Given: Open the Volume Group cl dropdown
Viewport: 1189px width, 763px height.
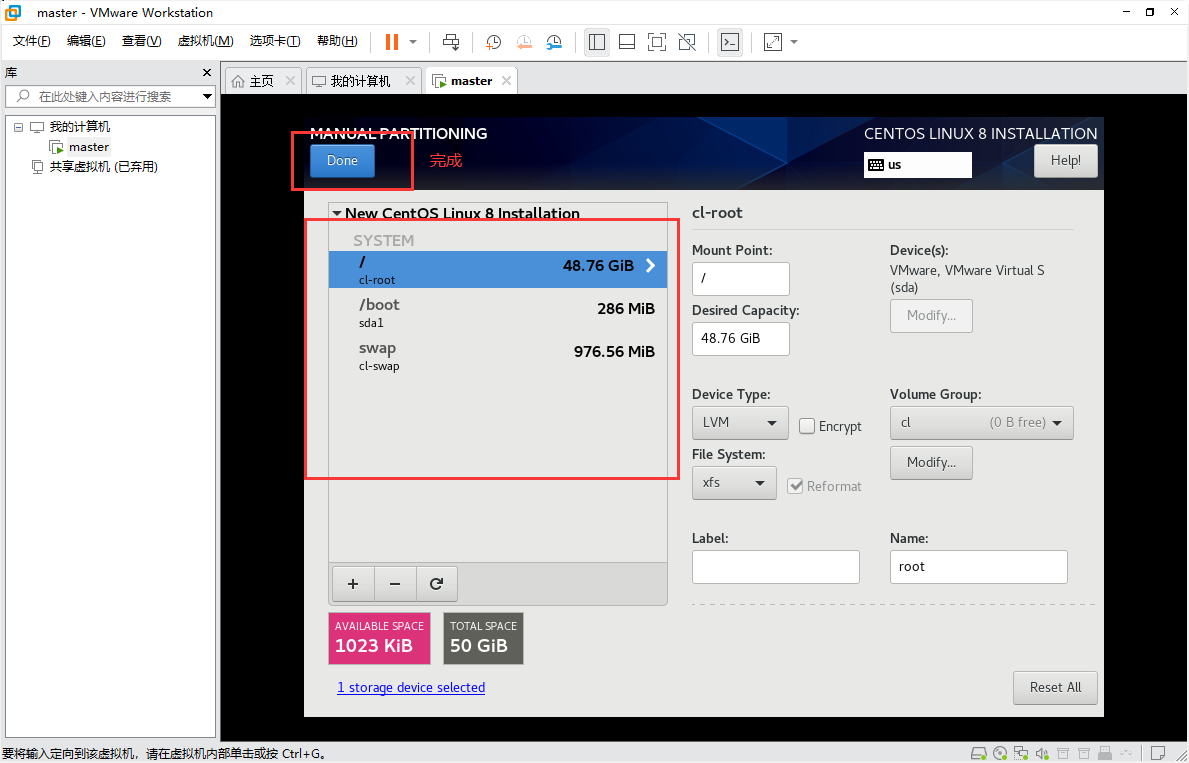Looking at the screenshot, I should click(x=982, y=422).
